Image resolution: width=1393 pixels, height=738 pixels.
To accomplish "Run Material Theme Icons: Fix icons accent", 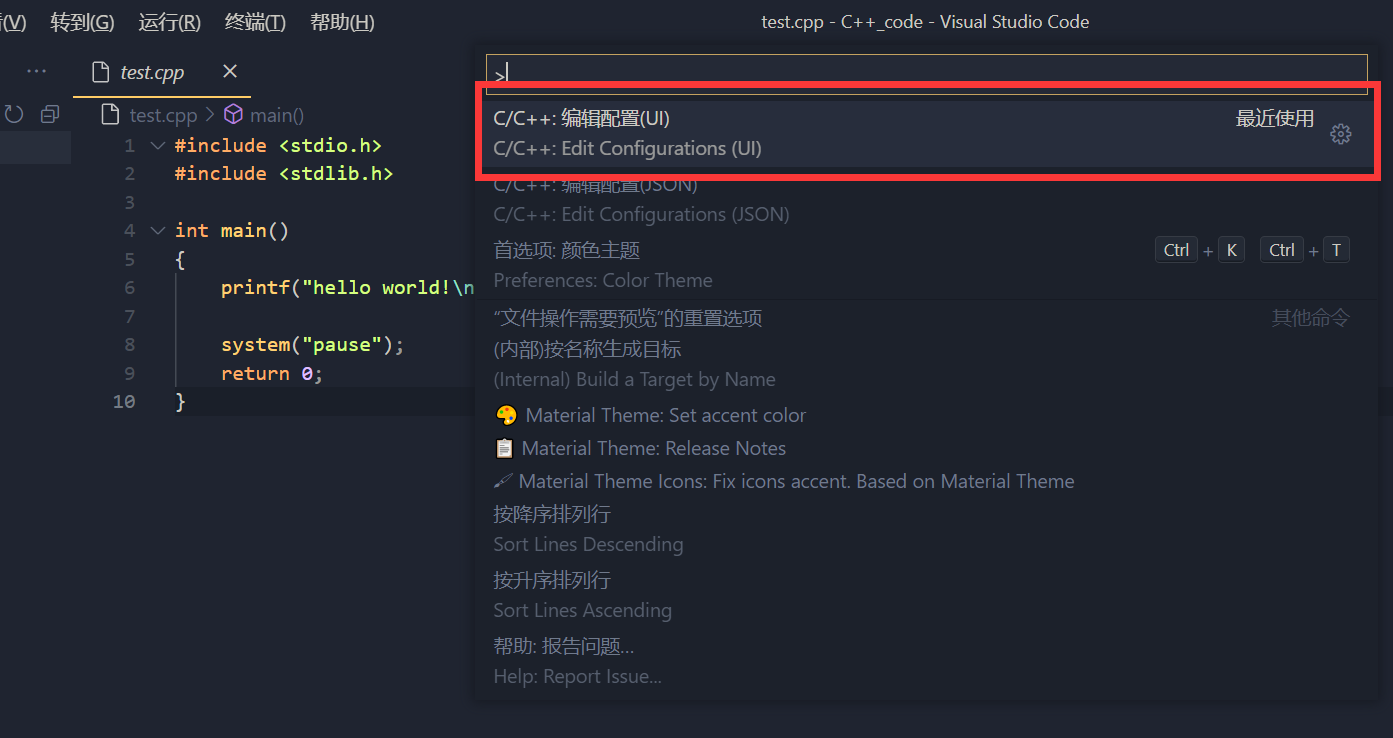I will [926, 481].
